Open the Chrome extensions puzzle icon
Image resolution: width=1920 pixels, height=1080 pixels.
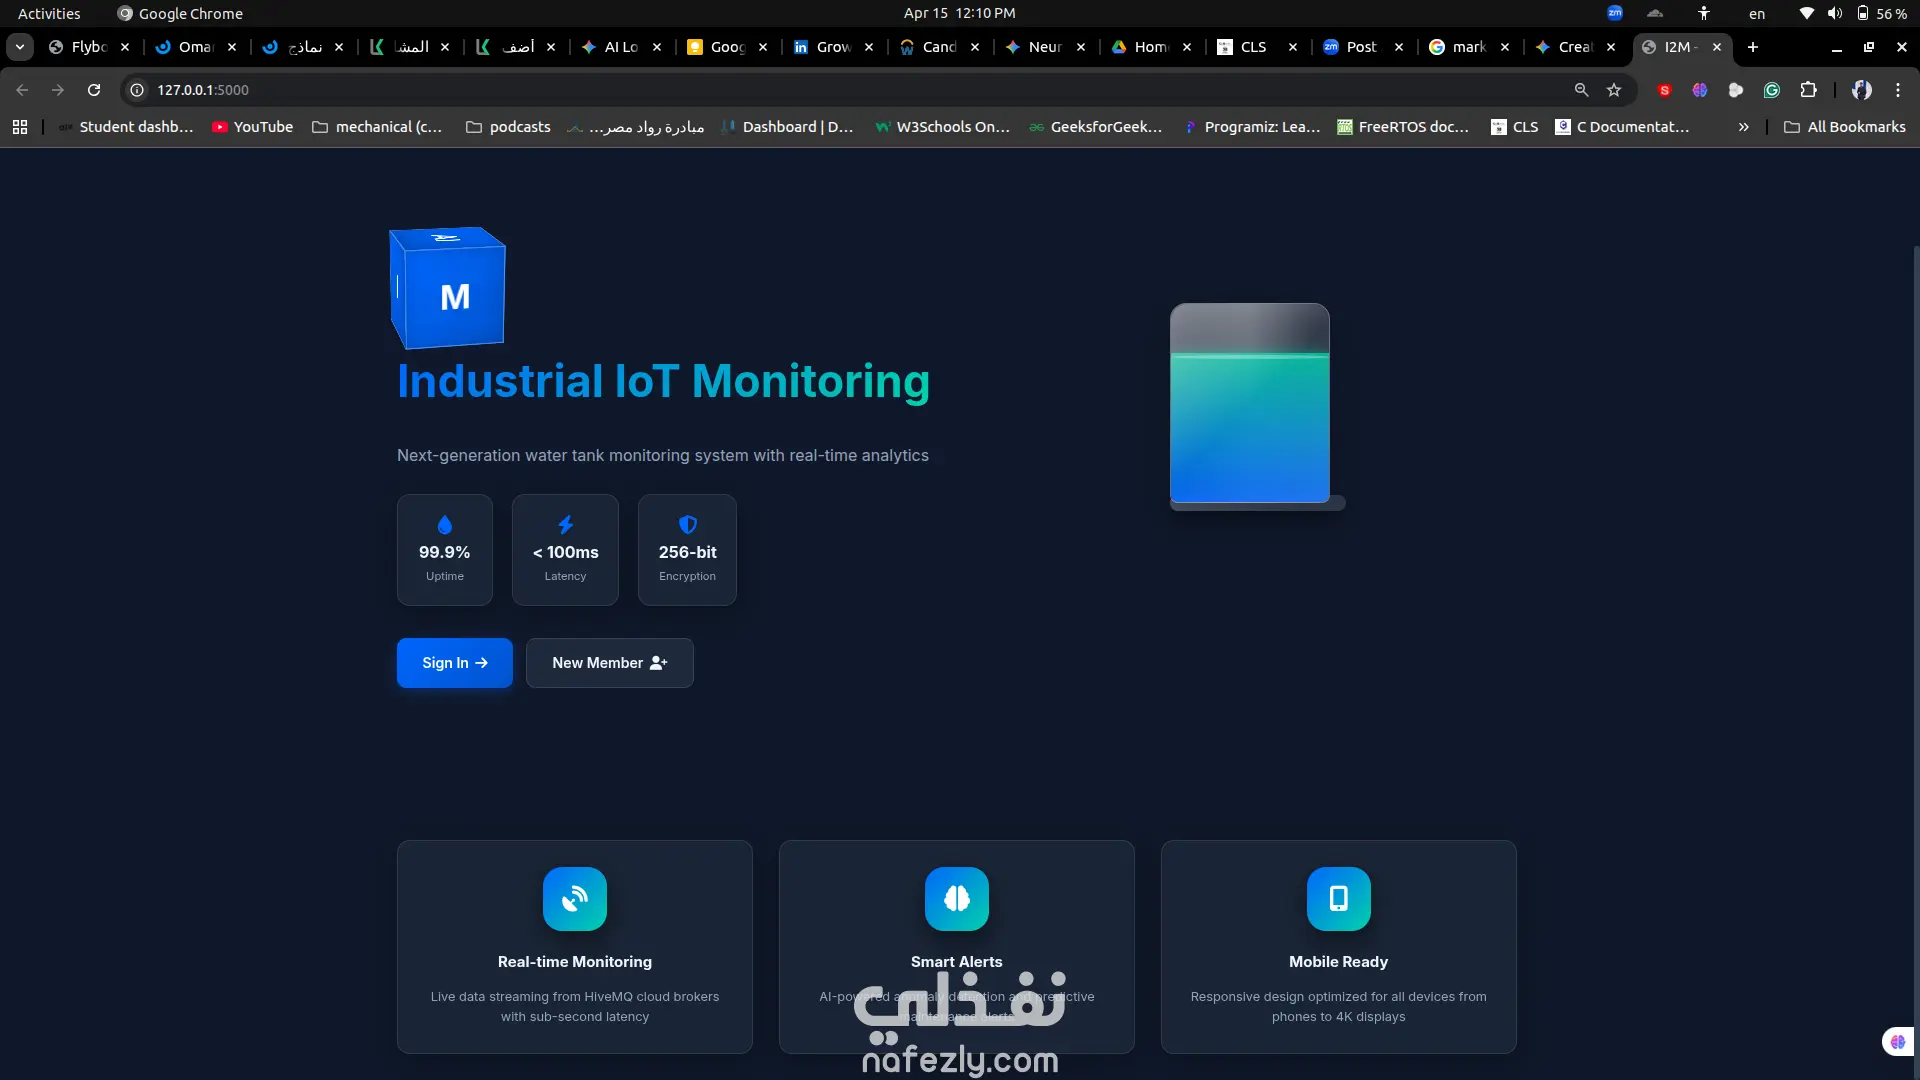(1808, 90)
